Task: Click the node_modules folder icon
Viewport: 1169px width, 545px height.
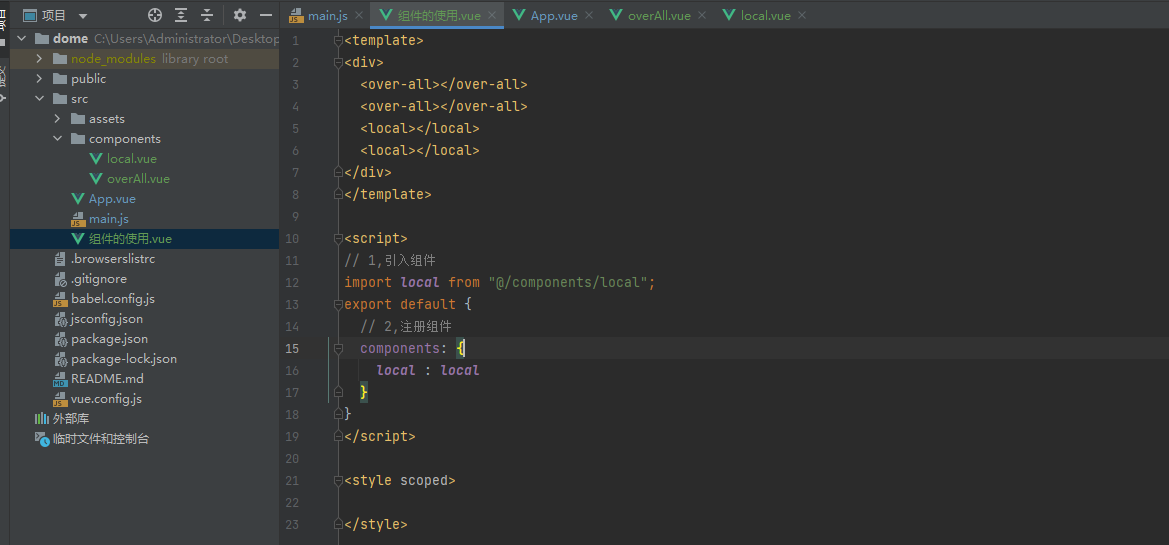Action: coord(60,58)
